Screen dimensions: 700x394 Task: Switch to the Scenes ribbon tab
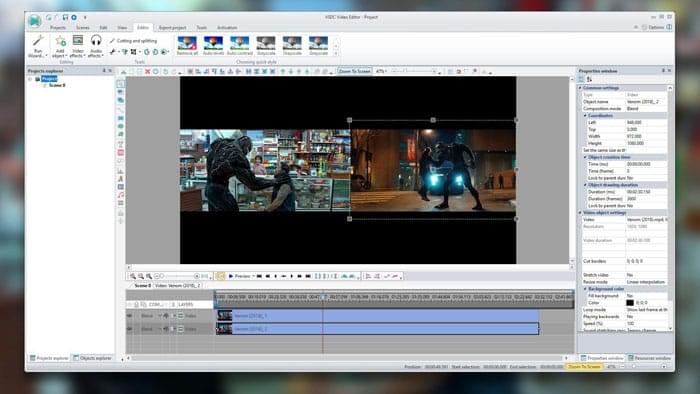point(83,28)
